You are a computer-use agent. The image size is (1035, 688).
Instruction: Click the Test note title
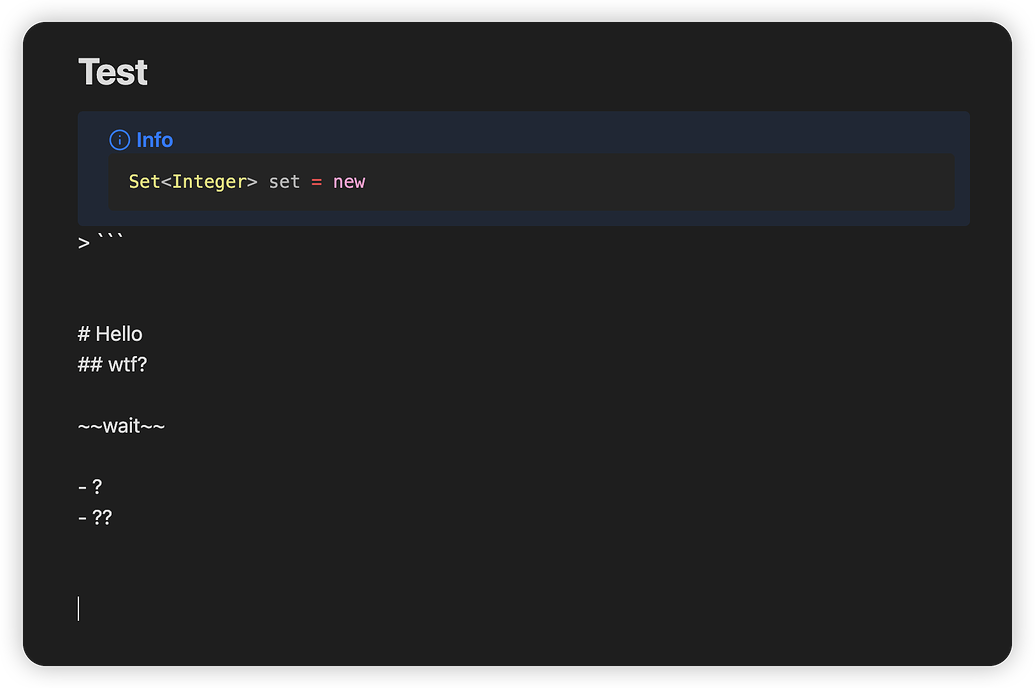click(x=113, y=72)
